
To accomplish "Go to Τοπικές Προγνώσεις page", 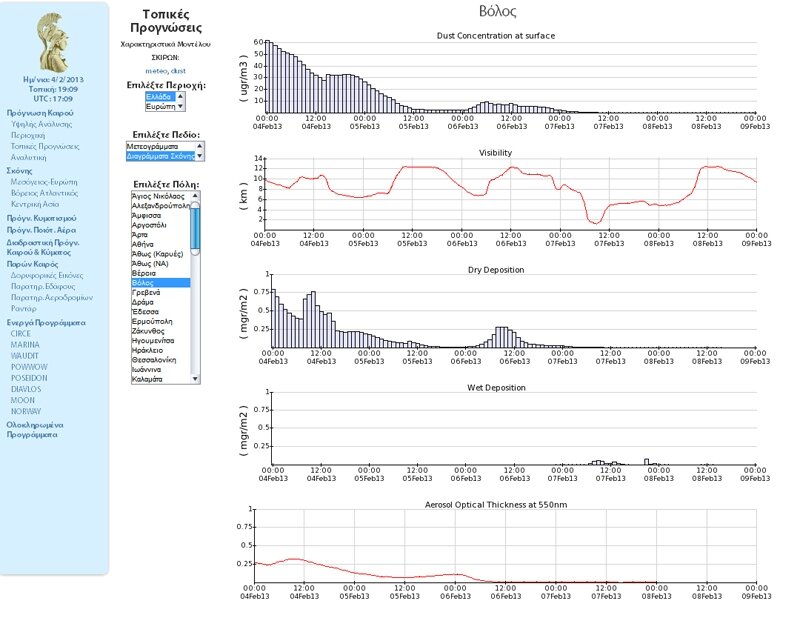I will pos(45,146).
